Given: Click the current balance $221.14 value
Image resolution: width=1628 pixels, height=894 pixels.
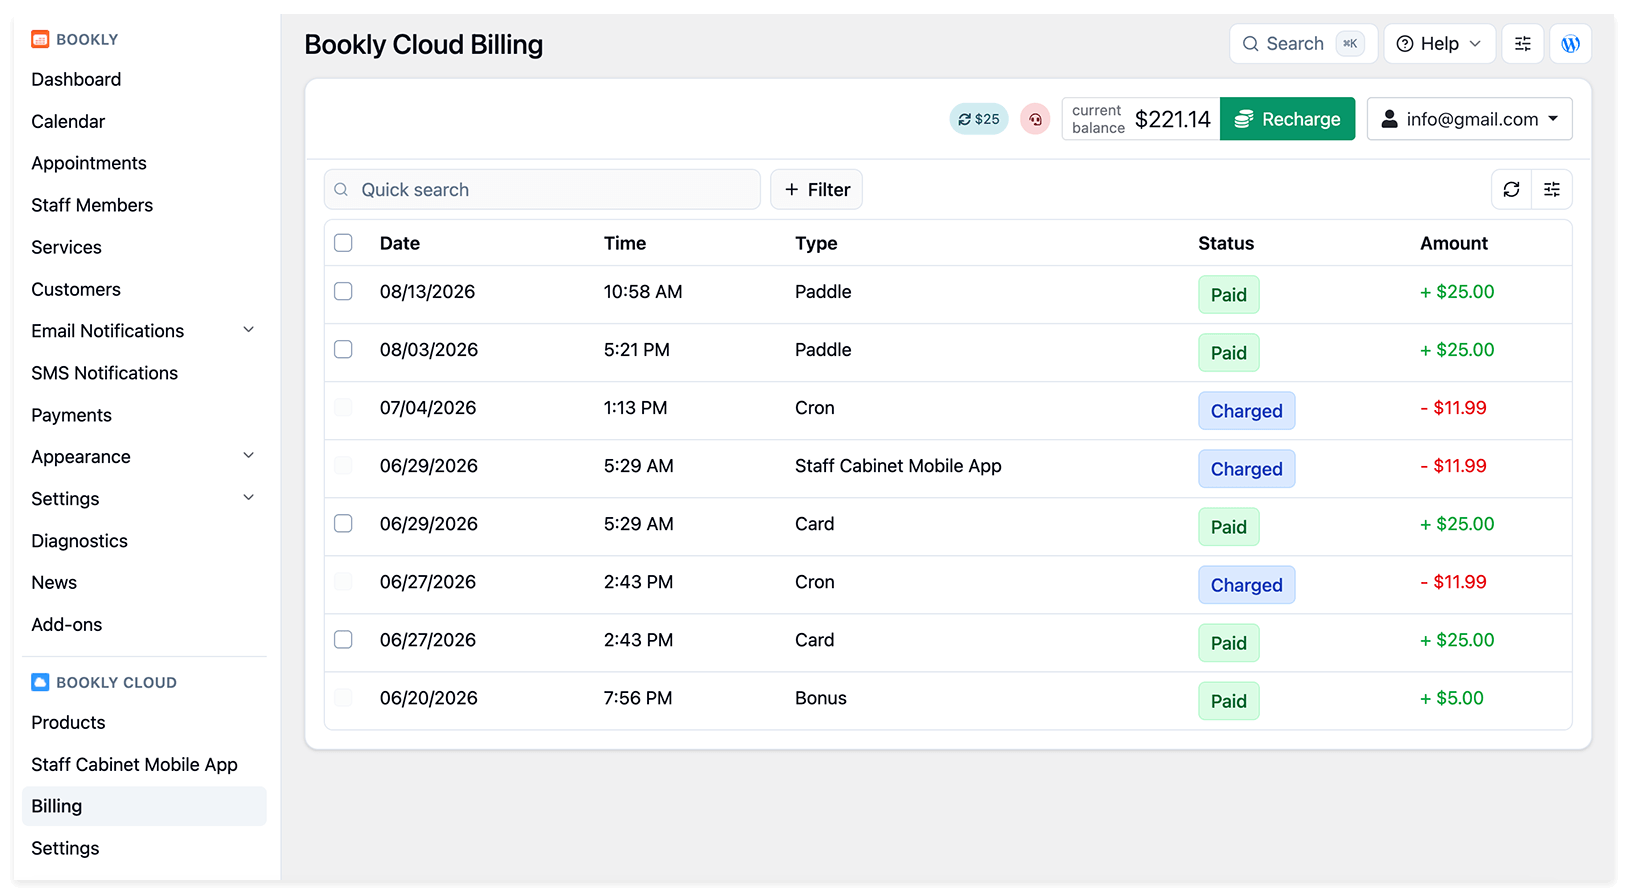Looking at the screenshot, I should coord(1173,119).
